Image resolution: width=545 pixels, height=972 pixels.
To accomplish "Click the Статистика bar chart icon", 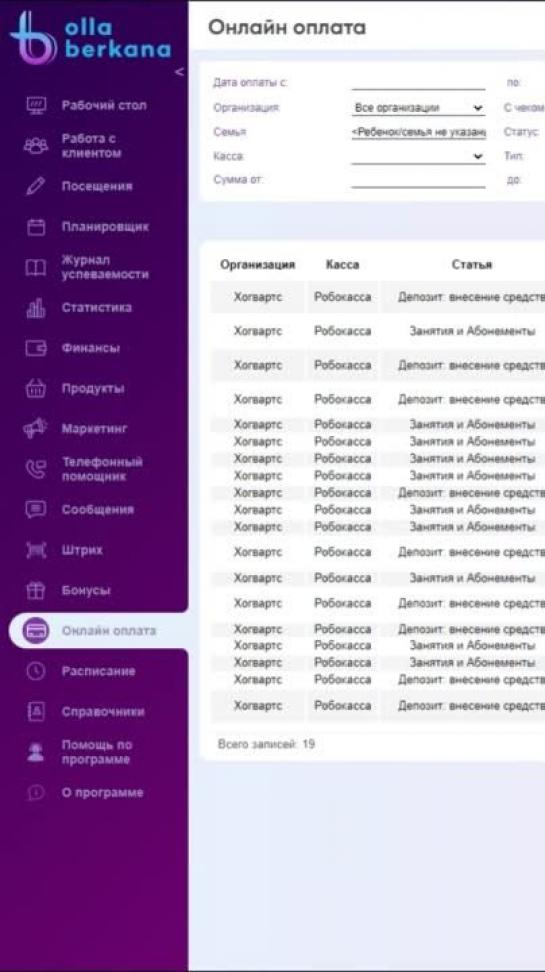I will click(32, 308).
